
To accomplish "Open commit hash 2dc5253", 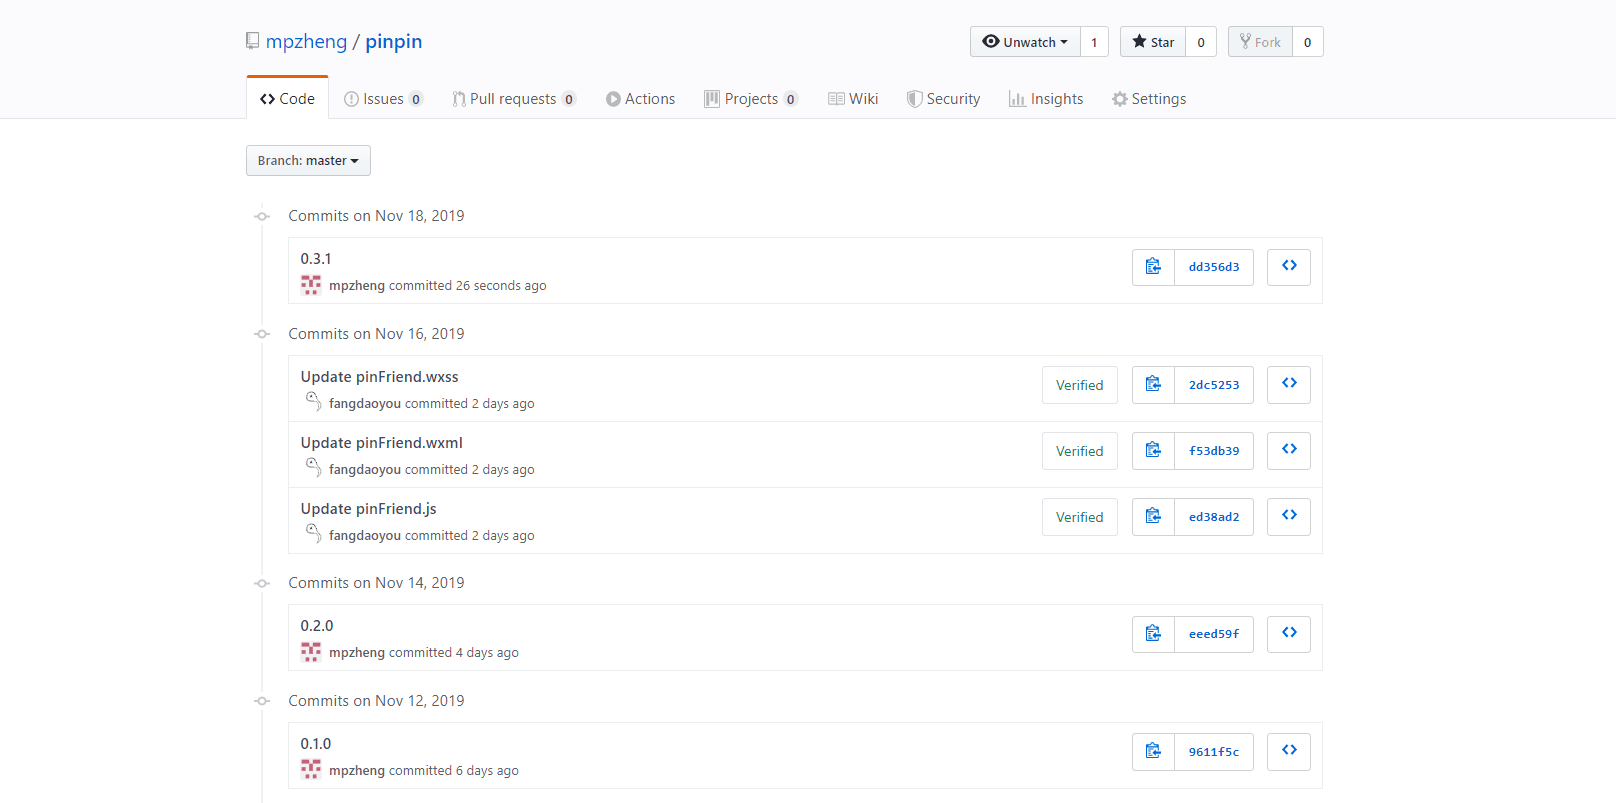I will [1214, 385].
